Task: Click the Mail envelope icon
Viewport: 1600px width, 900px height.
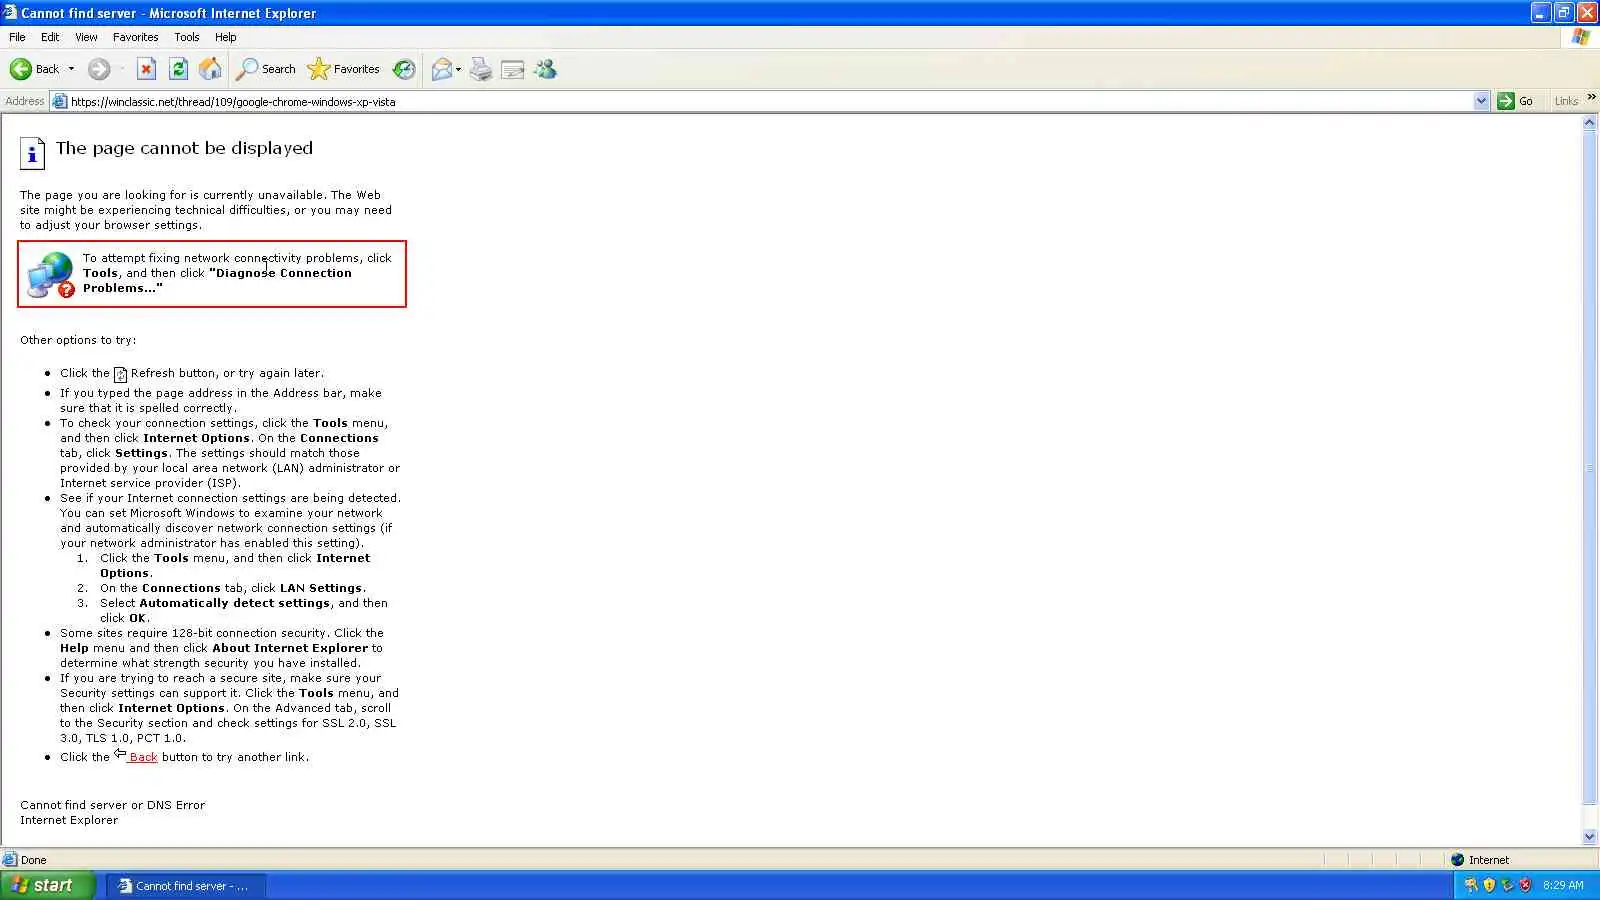Action: pyautogui.click(x=441, y=69)
